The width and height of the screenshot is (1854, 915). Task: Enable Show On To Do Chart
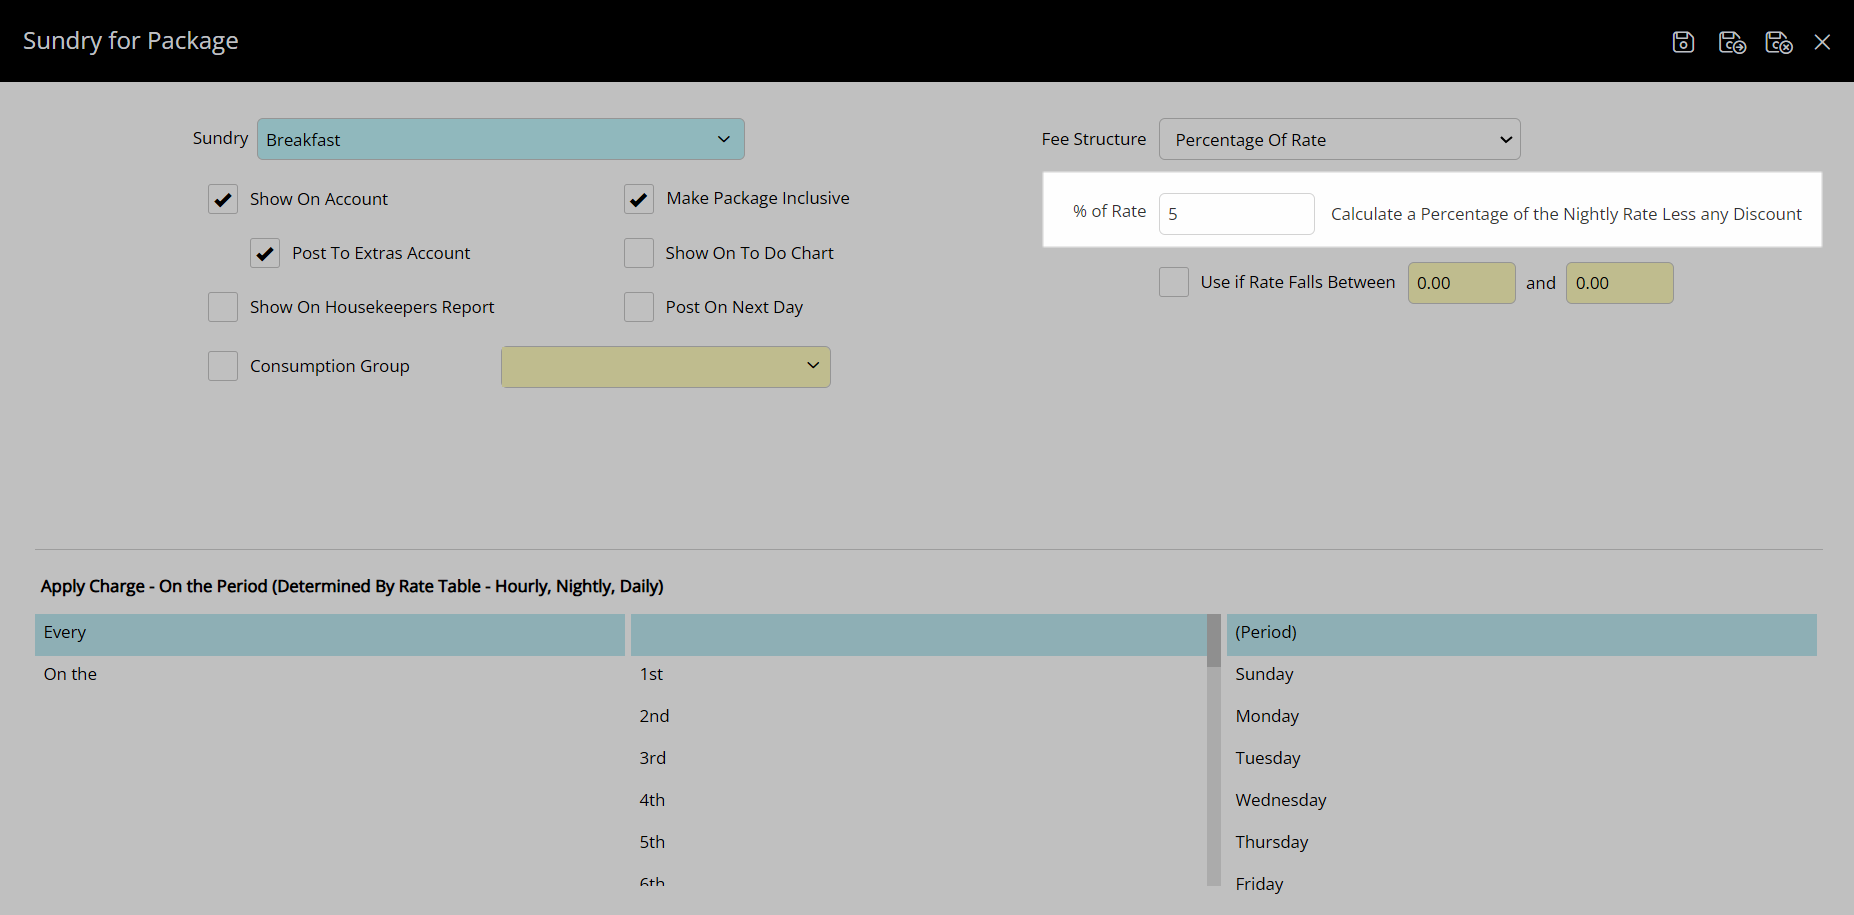pyautogui.click(x=639, y=253)
